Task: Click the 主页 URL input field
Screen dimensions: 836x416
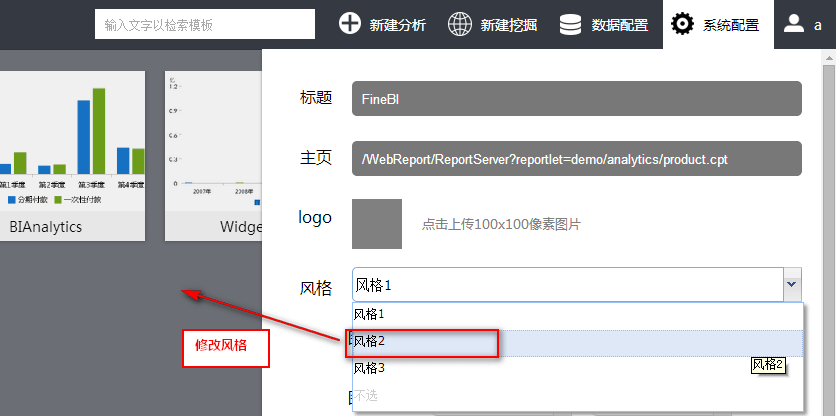Action: 576,159
